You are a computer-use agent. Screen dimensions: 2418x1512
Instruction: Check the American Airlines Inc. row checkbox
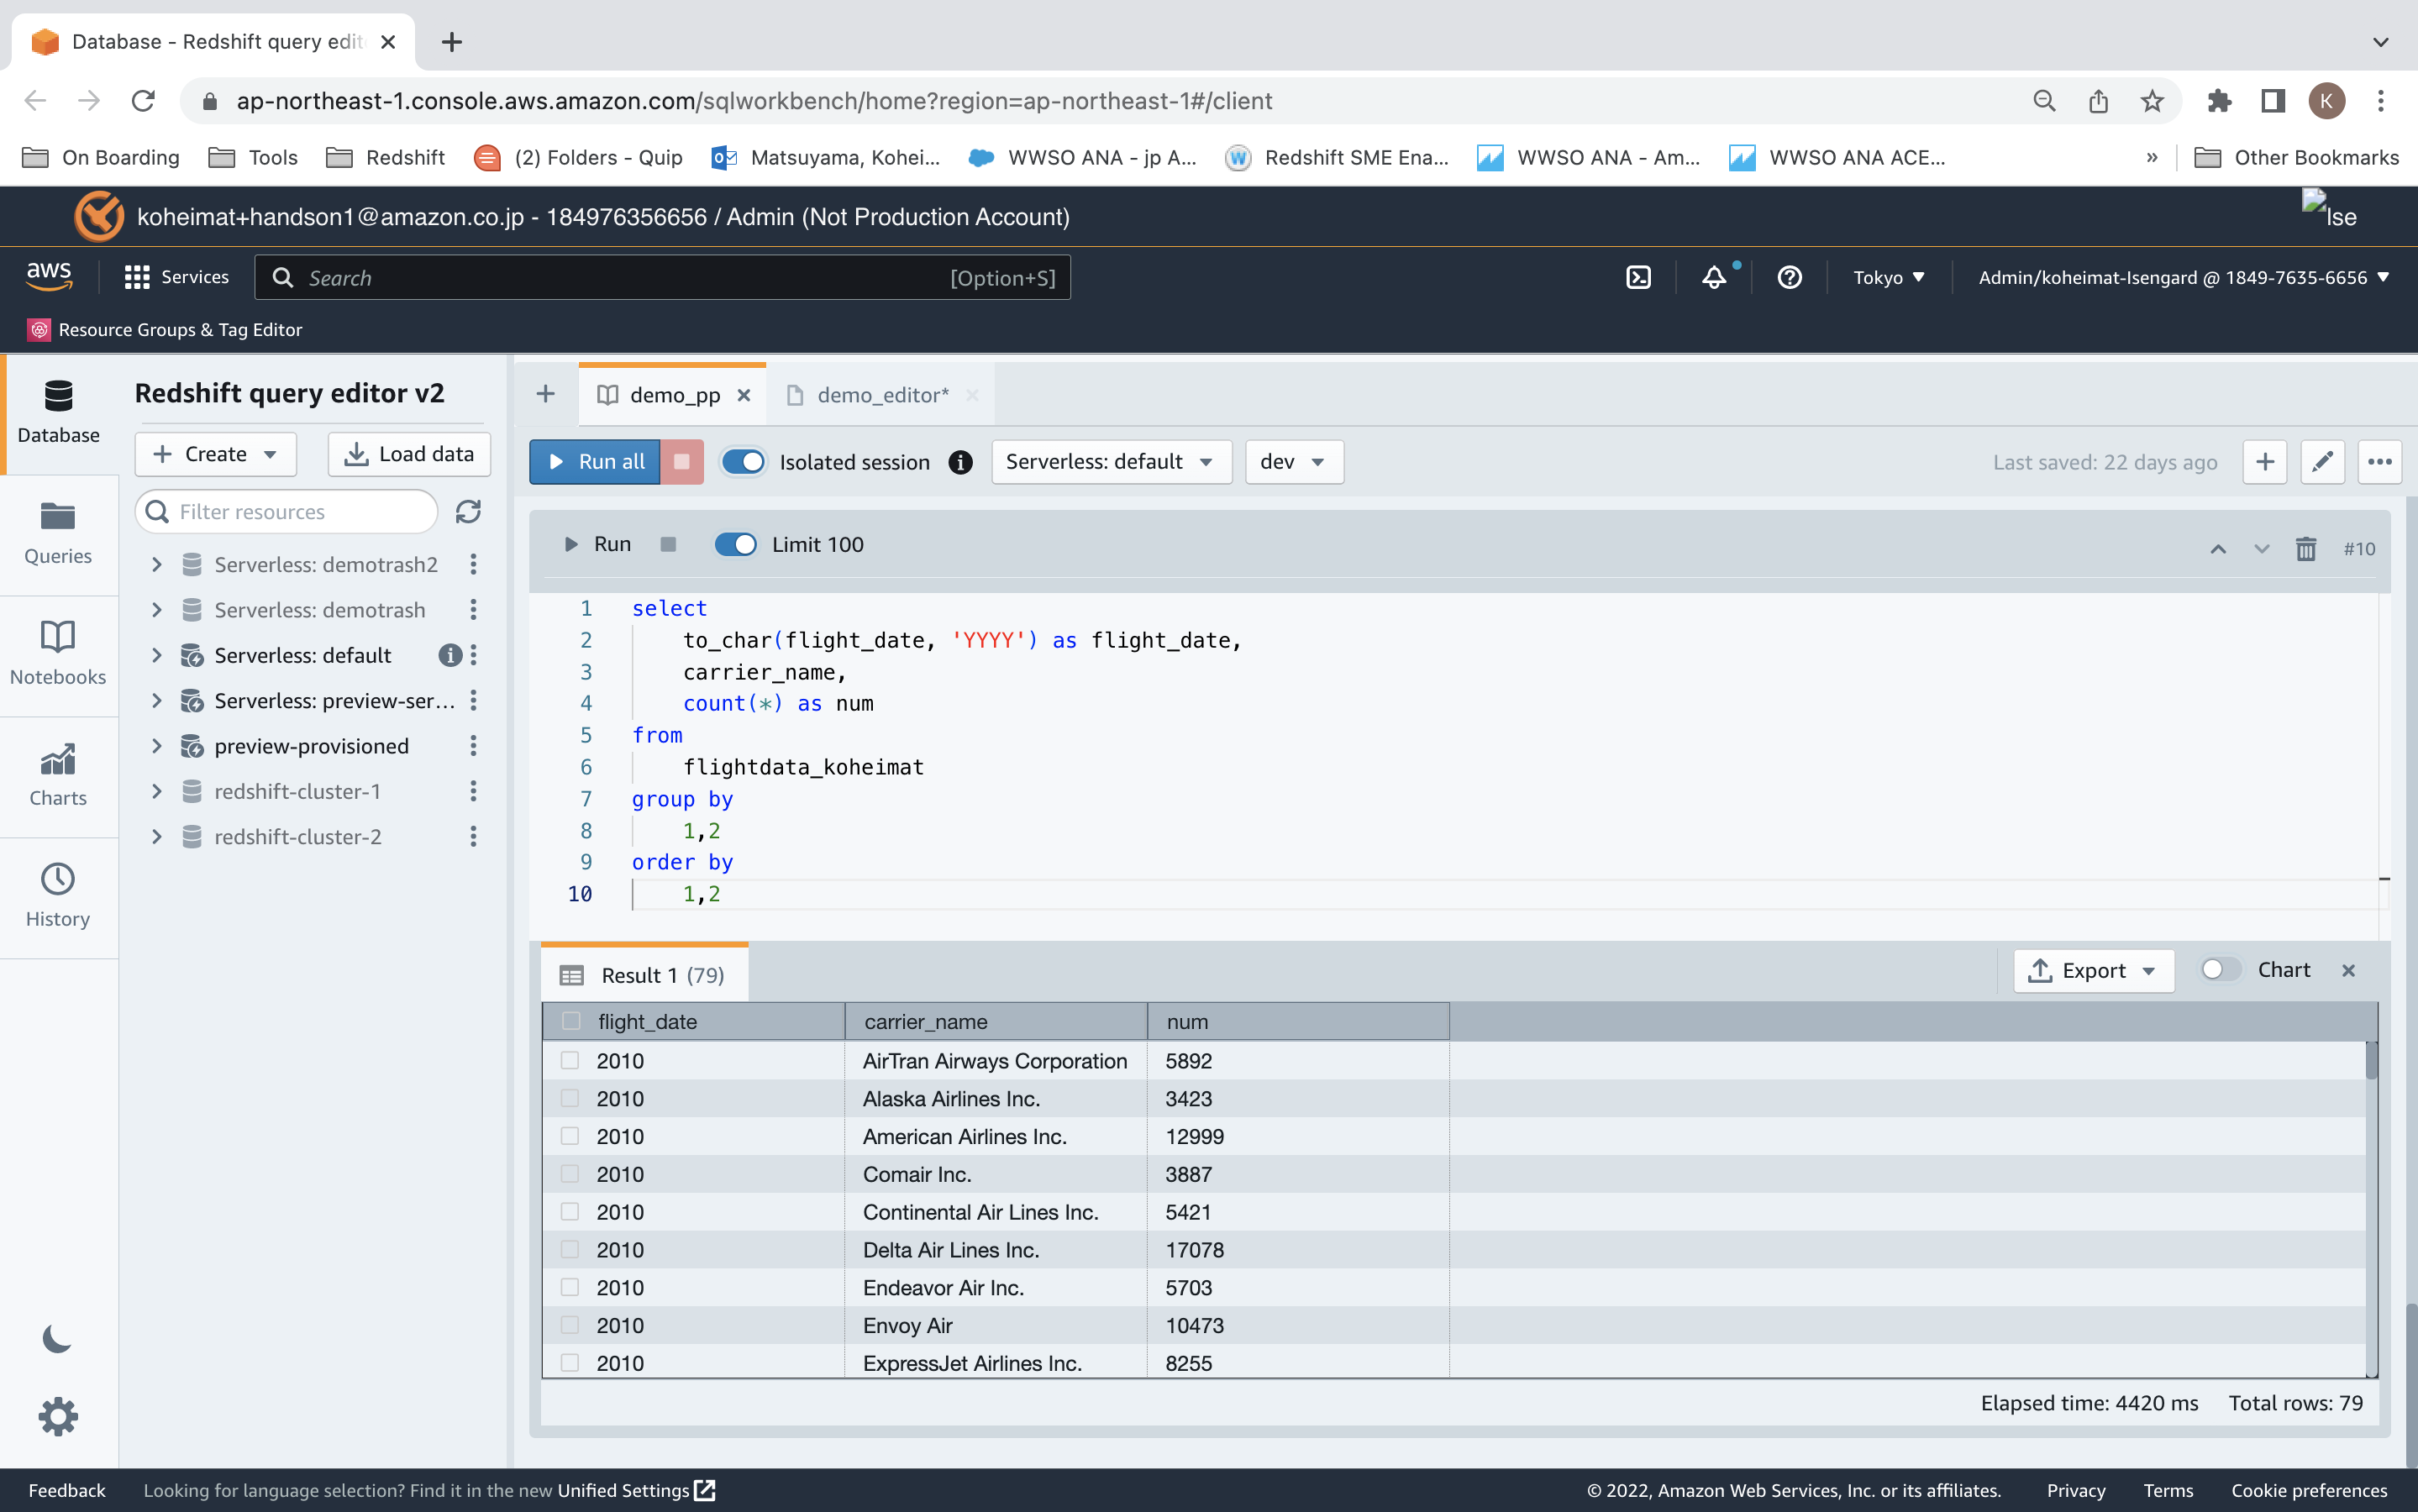[x=570, y=1136]
